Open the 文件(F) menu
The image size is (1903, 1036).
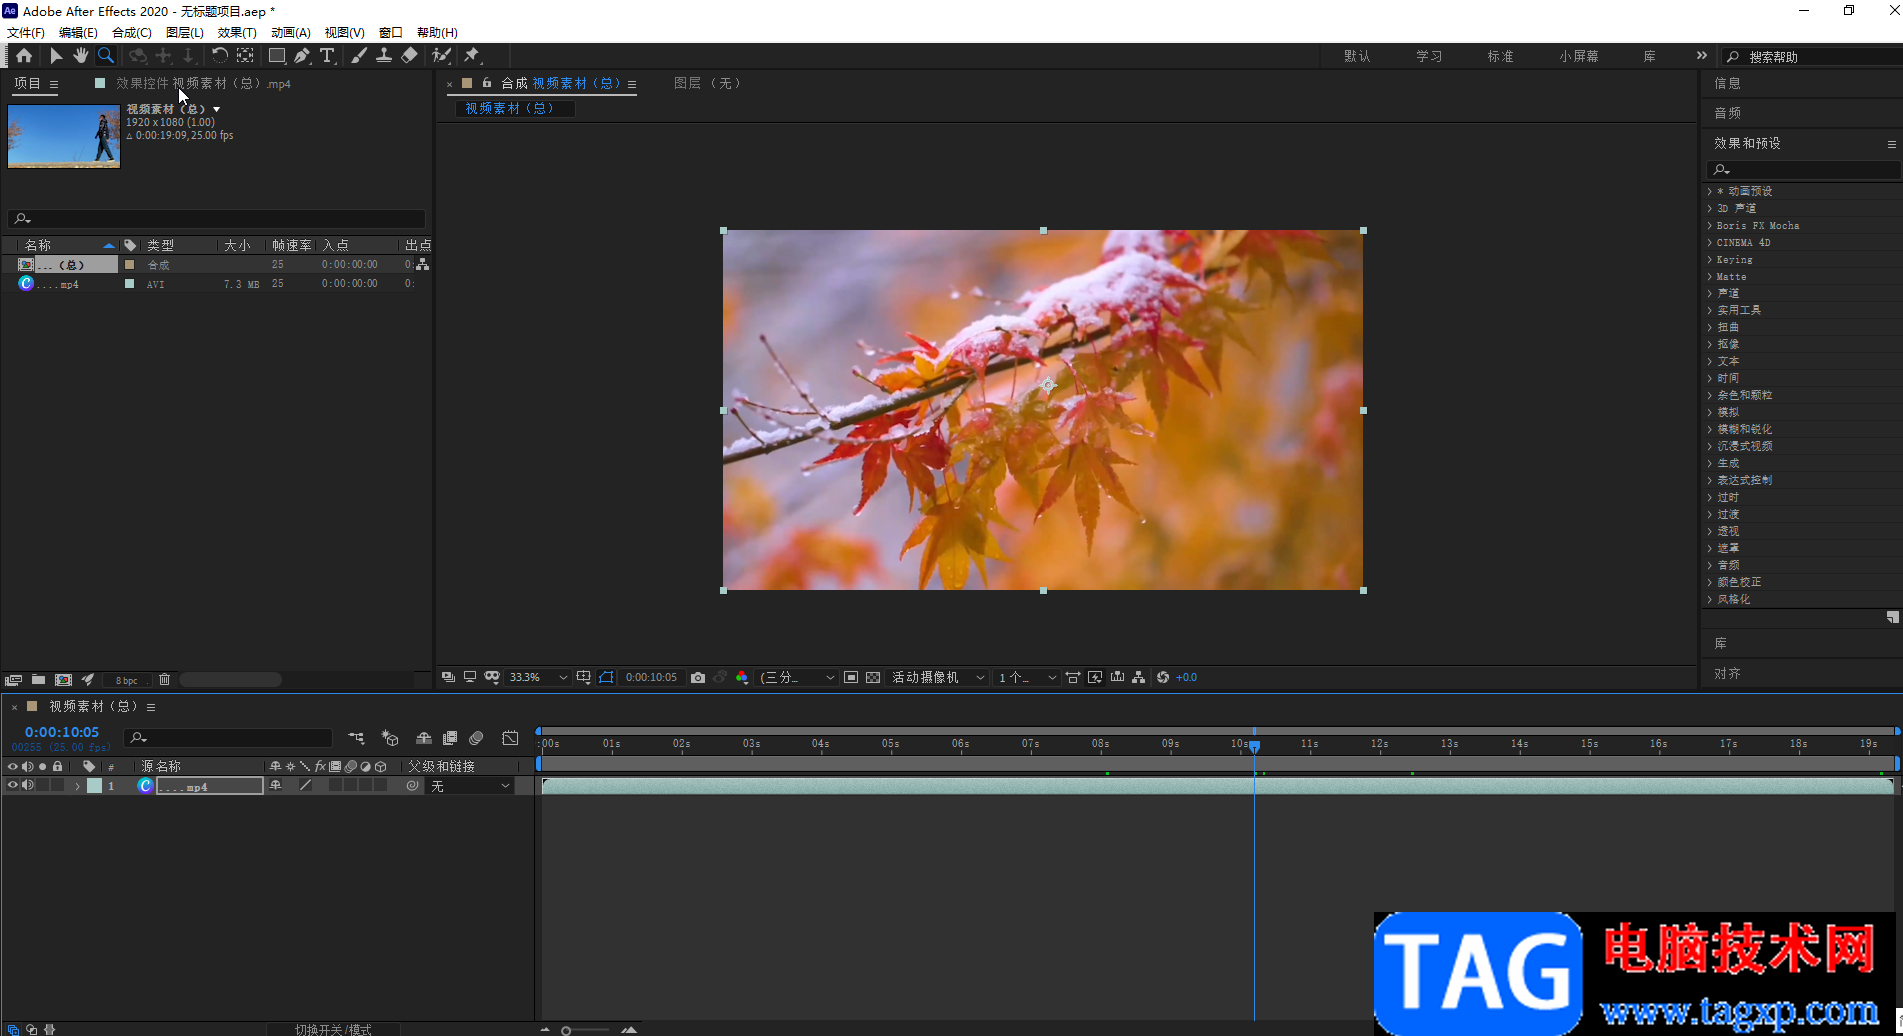[26, 33]
